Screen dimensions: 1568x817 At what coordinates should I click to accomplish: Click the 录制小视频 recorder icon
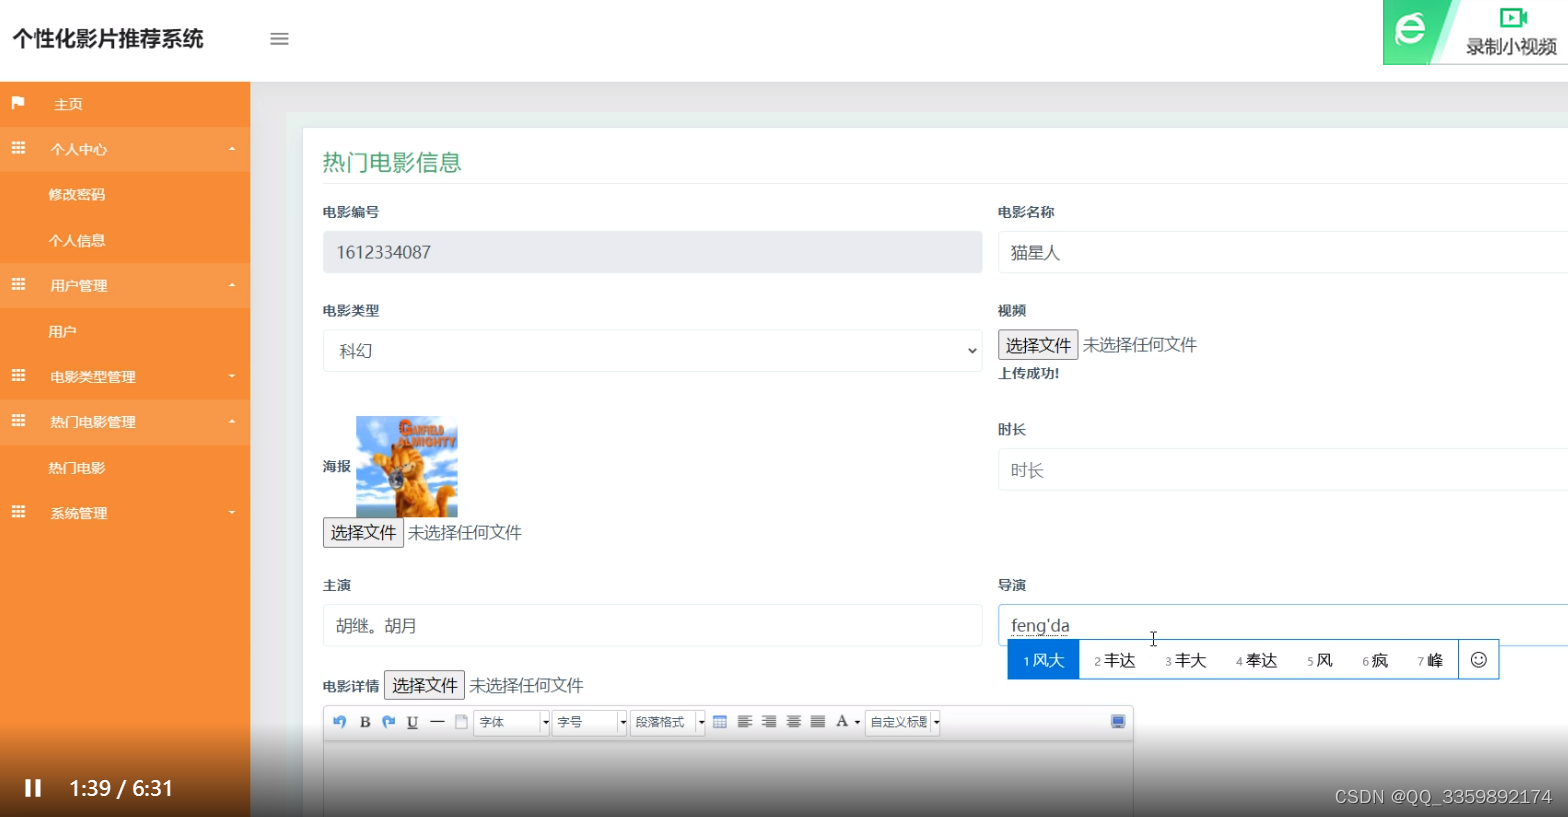tap(1513, 18)
